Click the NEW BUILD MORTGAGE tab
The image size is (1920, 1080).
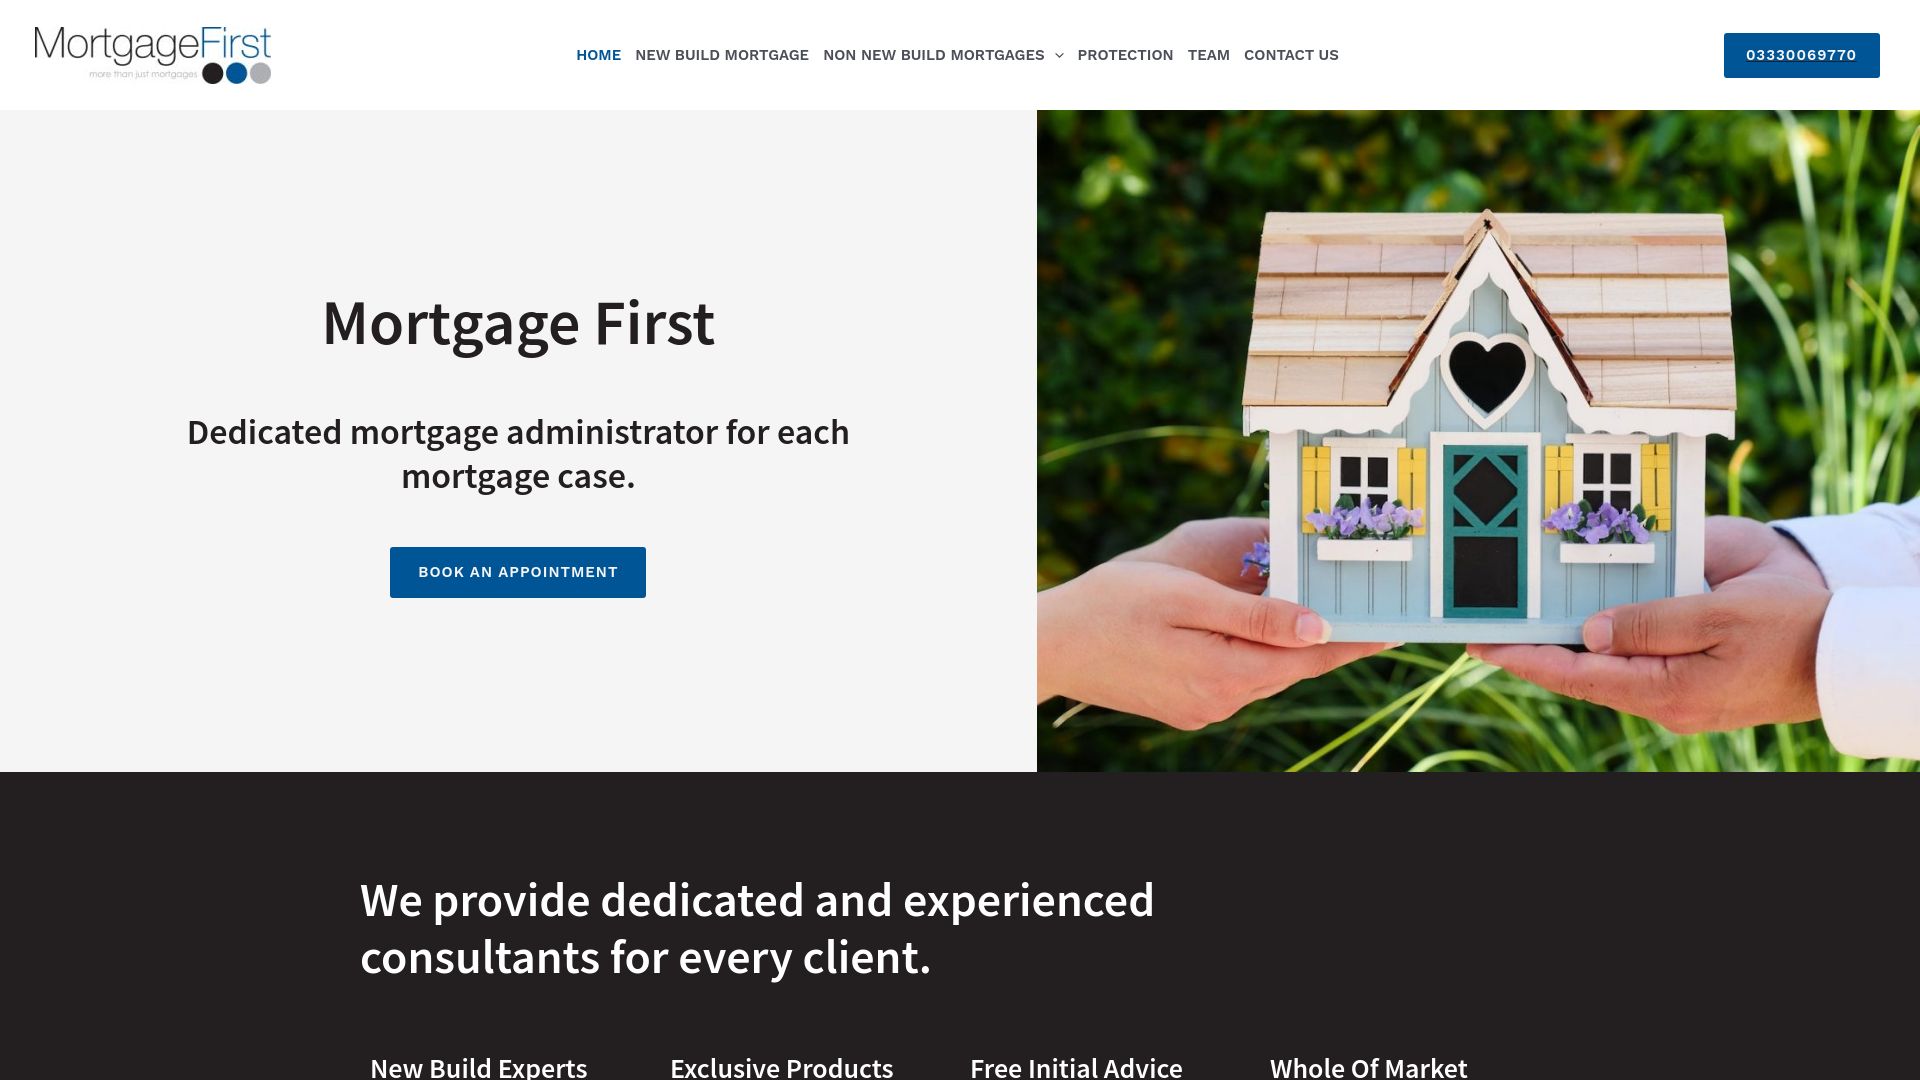(721, 54)
